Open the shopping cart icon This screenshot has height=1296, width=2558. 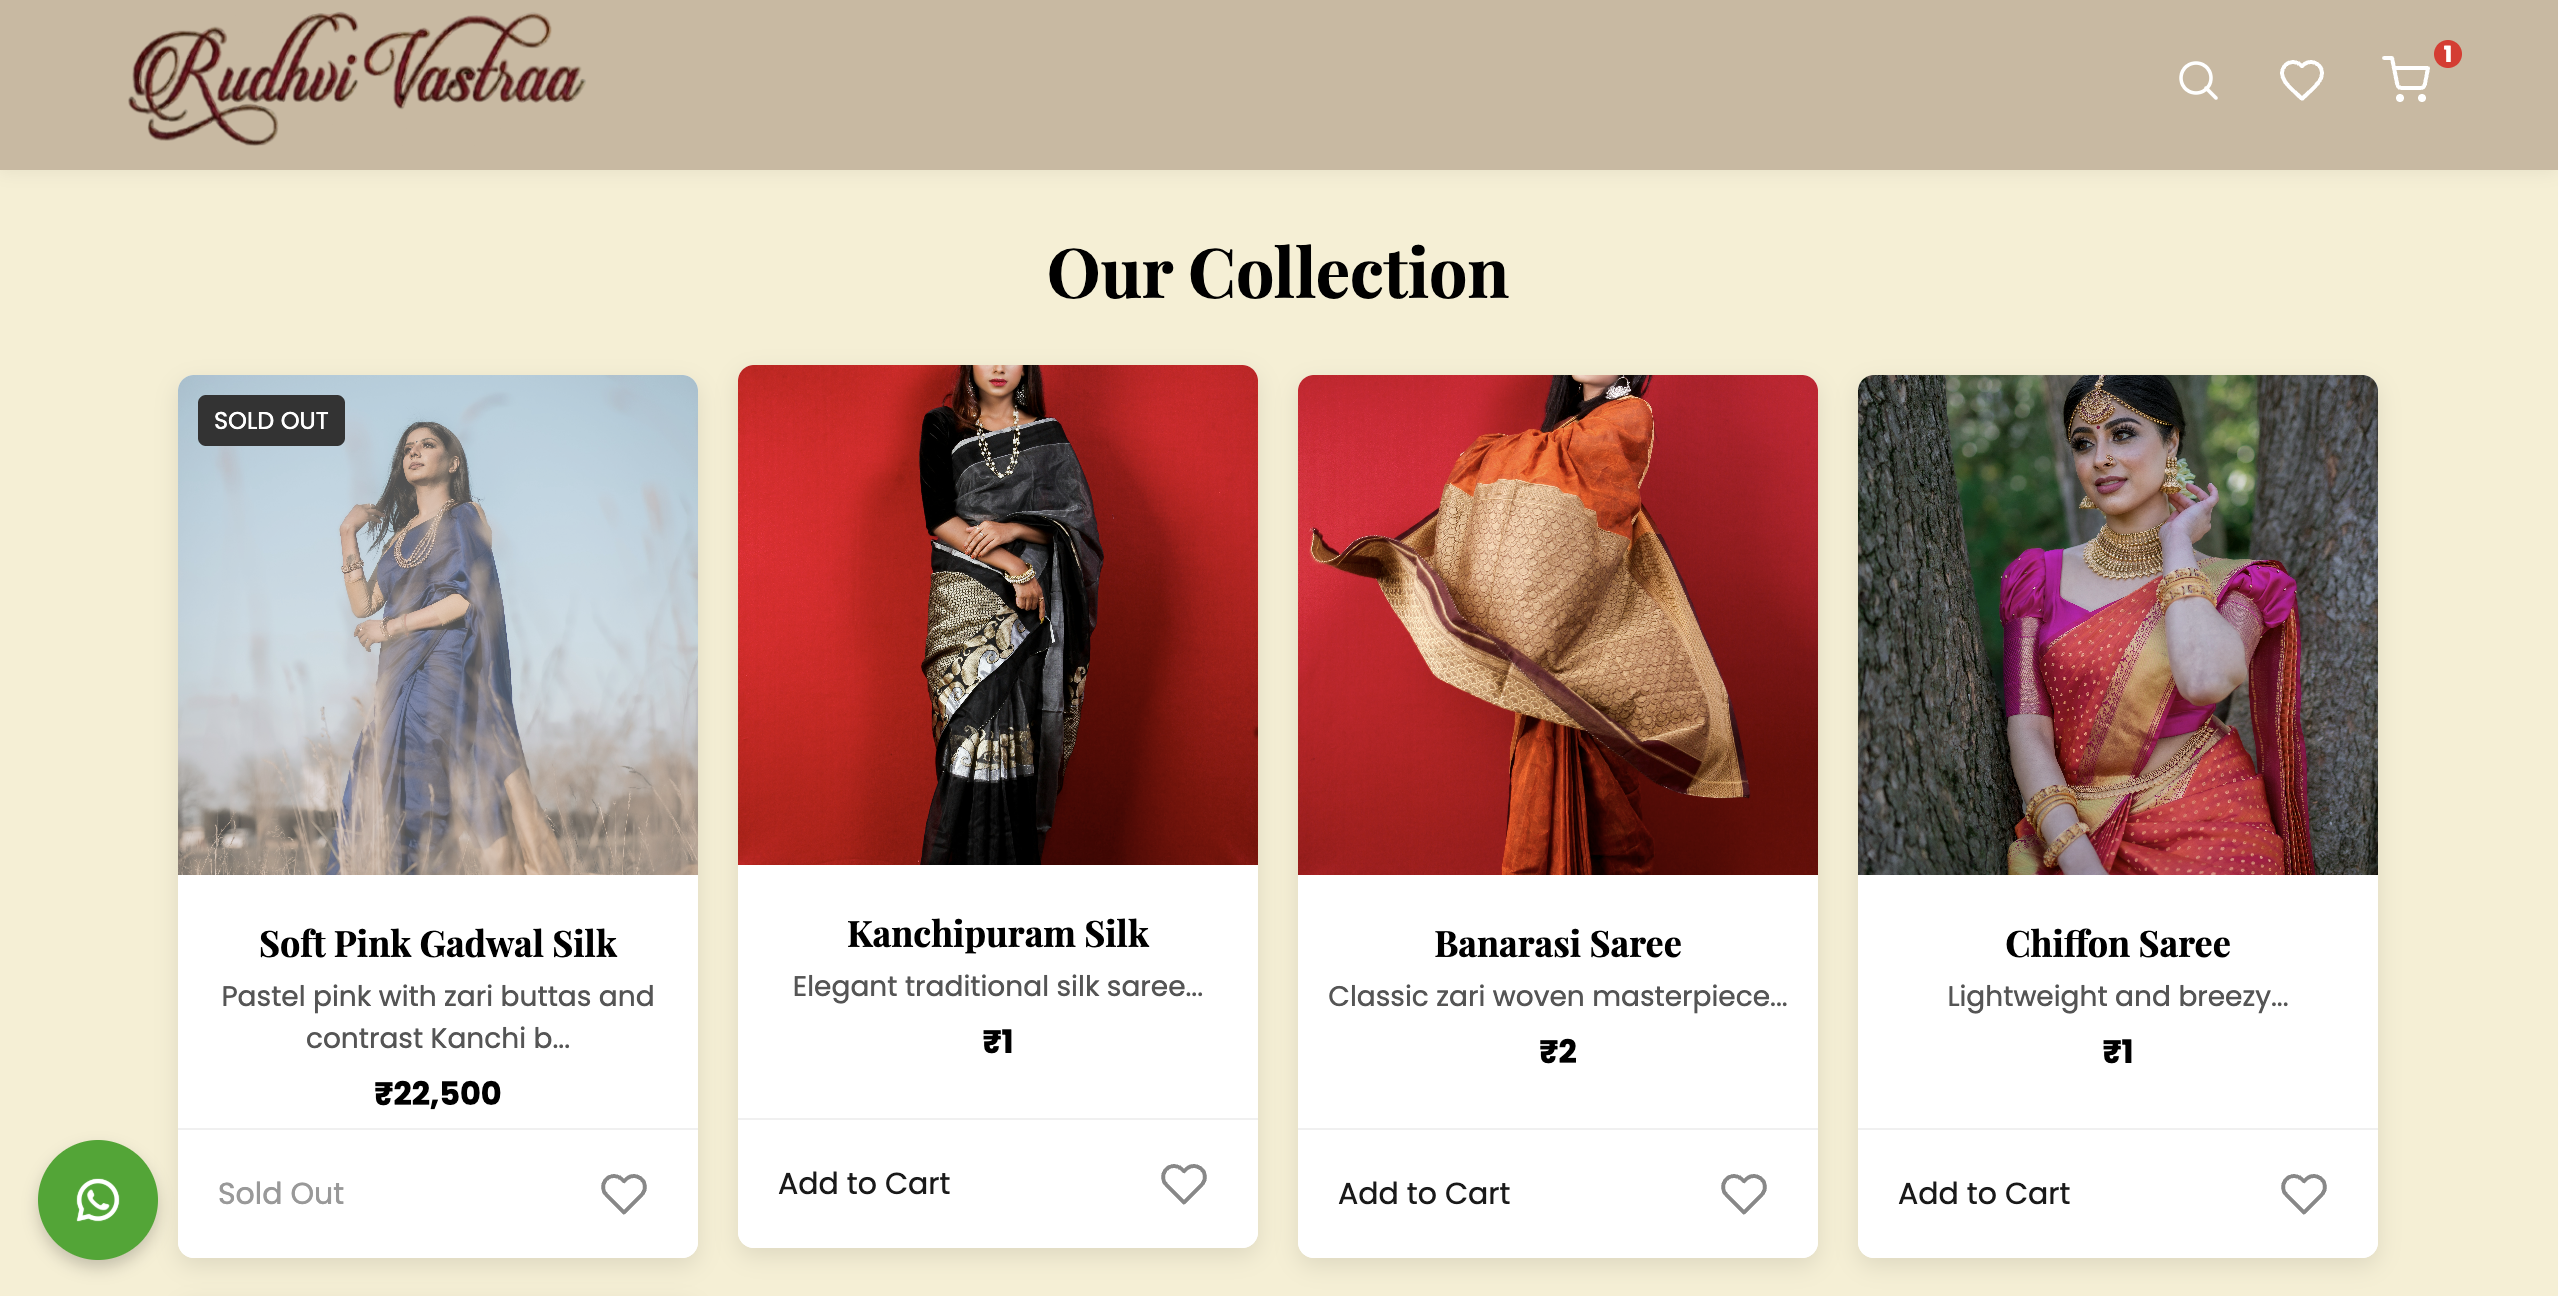tap(2407, 80)
